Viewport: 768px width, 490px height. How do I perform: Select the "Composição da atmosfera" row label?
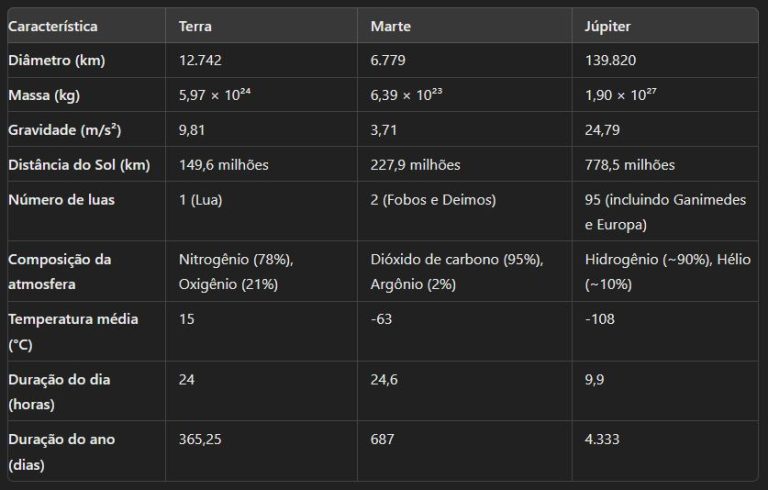[x=59, y=271]
